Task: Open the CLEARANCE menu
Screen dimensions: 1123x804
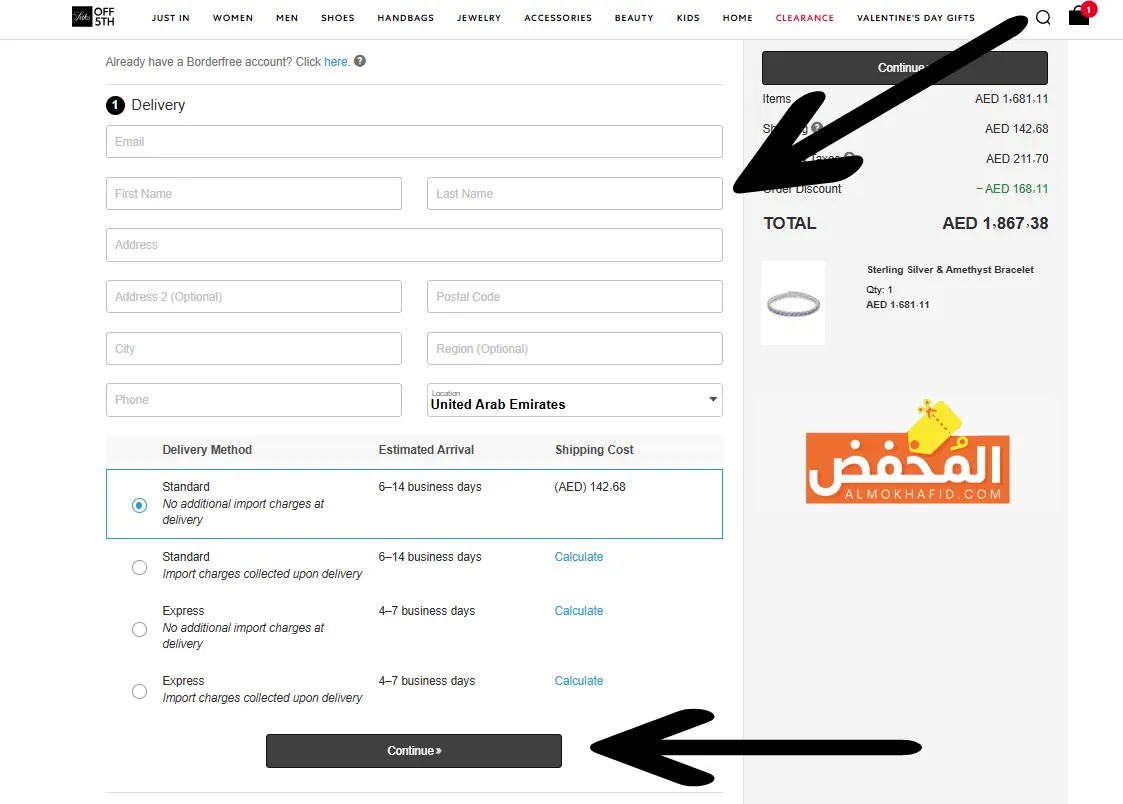Action: tap(804, 18)
